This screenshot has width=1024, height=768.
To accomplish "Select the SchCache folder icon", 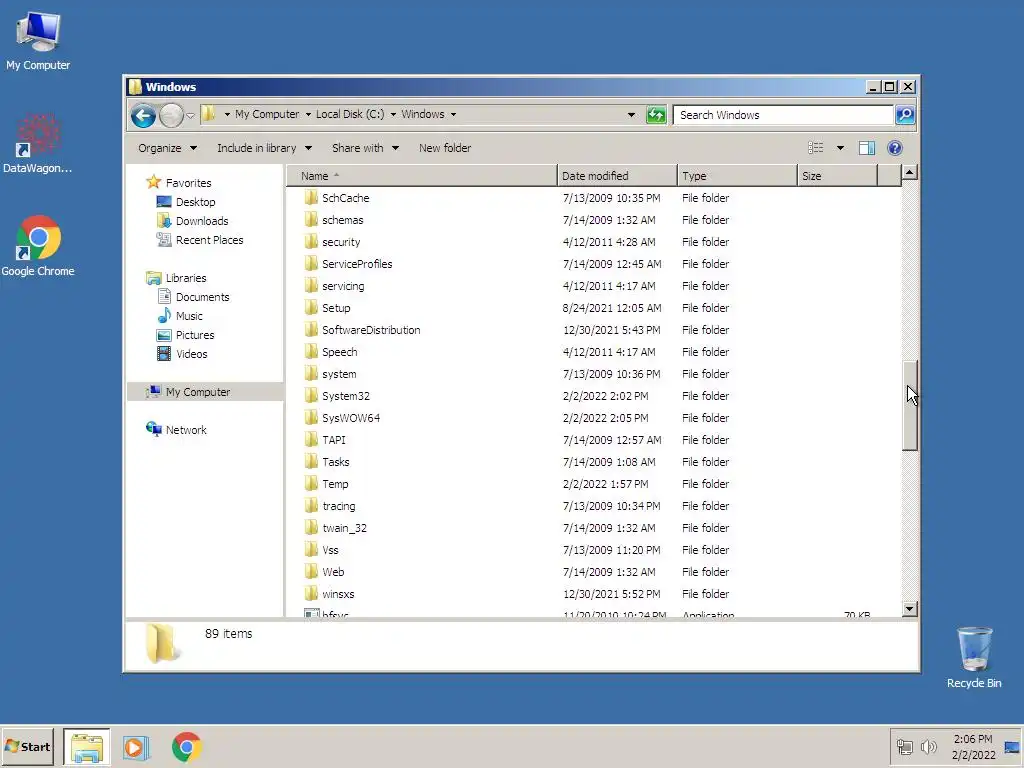I will coord(312,197).
